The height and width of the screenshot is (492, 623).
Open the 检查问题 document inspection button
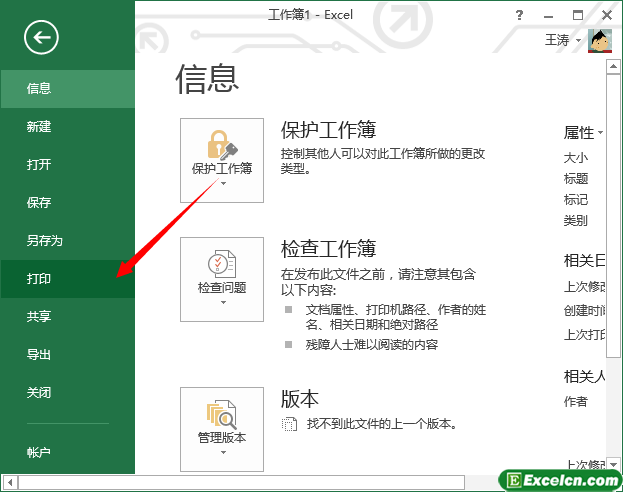tap(222, 279)
